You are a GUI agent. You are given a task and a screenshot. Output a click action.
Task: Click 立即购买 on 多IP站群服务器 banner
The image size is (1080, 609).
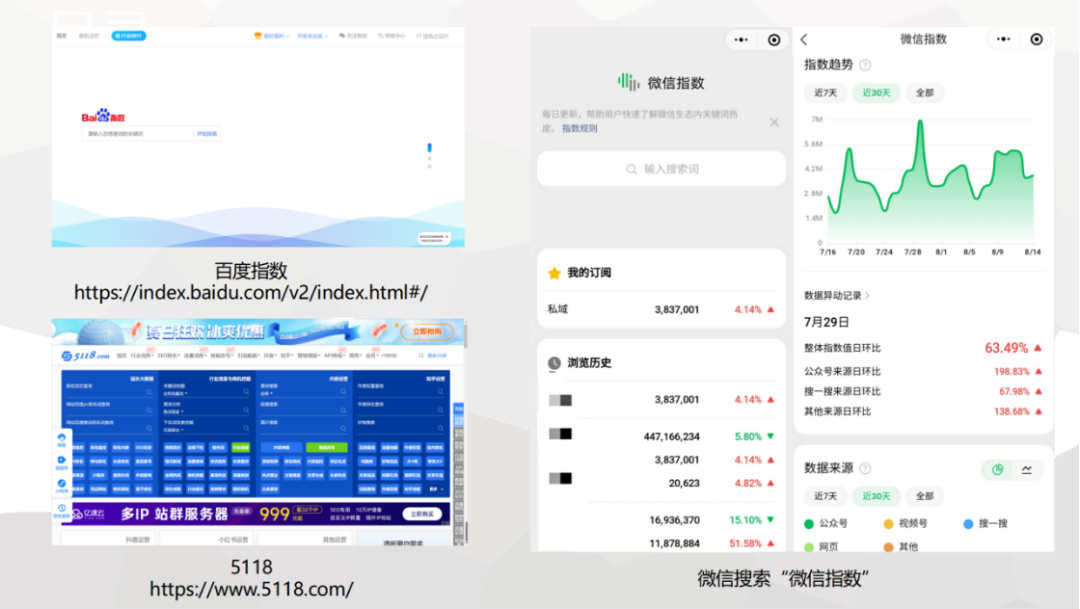click(x=422, y=514)
